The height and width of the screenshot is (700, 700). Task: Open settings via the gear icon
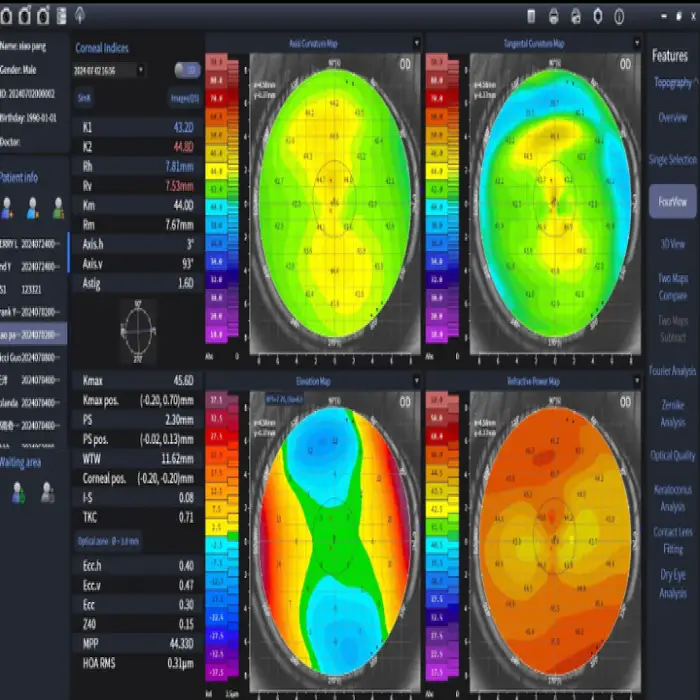pos(598,15)
